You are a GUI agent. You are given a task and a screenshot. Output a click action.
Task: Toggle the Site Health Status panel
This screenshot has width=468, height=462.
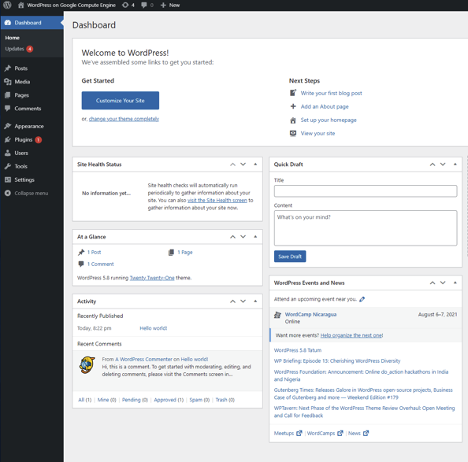pos(255,164)
